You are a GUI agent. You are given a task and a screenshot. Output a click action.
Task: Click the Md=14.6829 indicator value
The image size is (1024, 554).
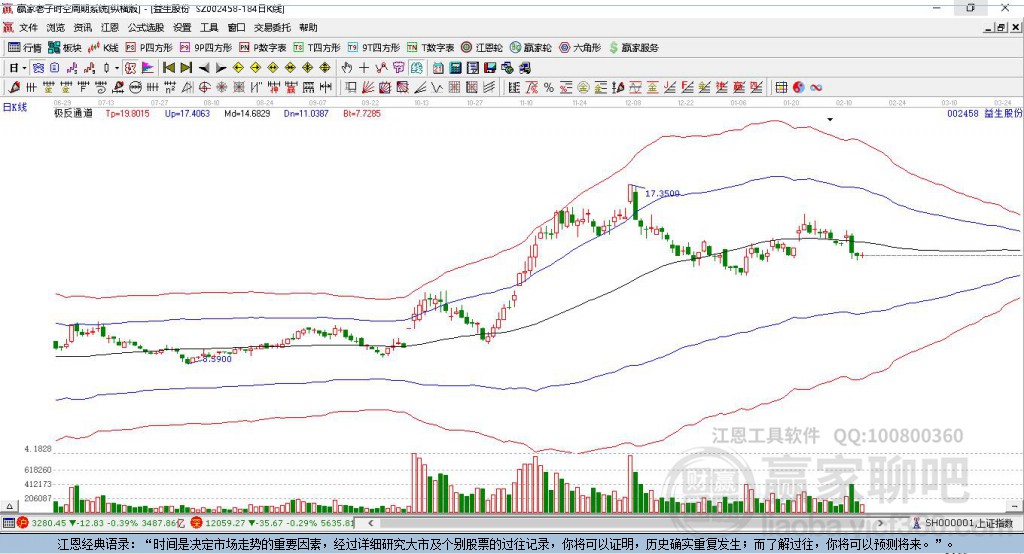point(247,113)
